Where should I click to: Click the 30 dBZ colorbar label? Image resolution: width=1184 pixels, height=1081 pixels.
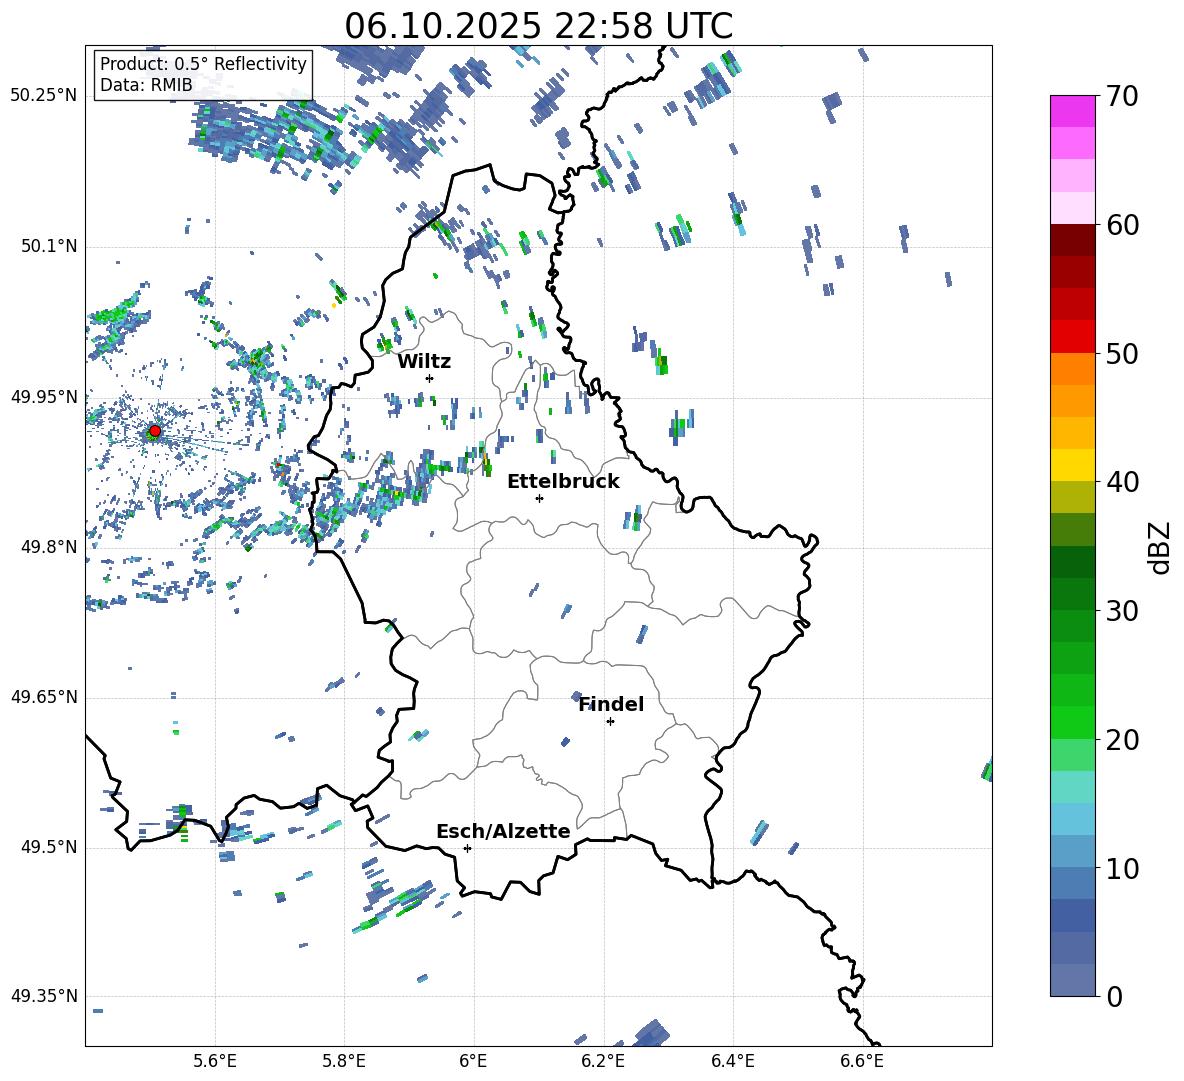pyautogui.click(x=1122, y=611)
